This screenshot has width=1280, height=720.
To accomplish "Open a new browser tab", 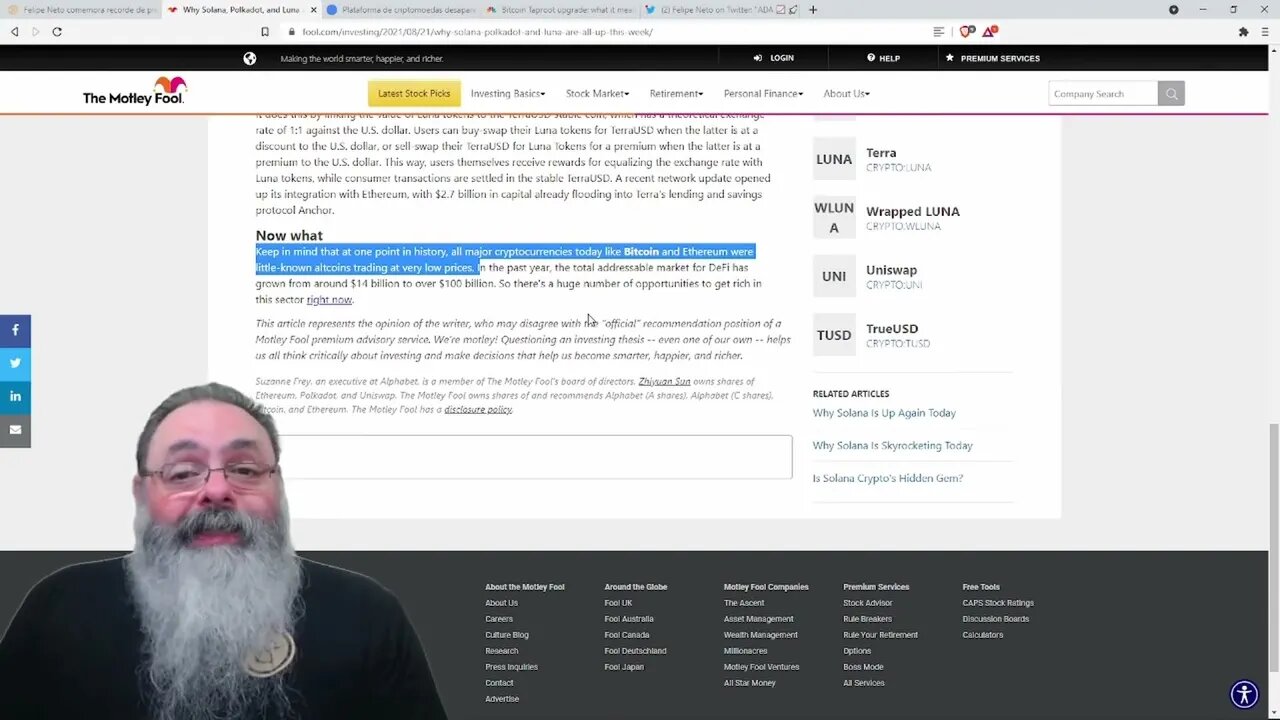I will tap(813, 10).
